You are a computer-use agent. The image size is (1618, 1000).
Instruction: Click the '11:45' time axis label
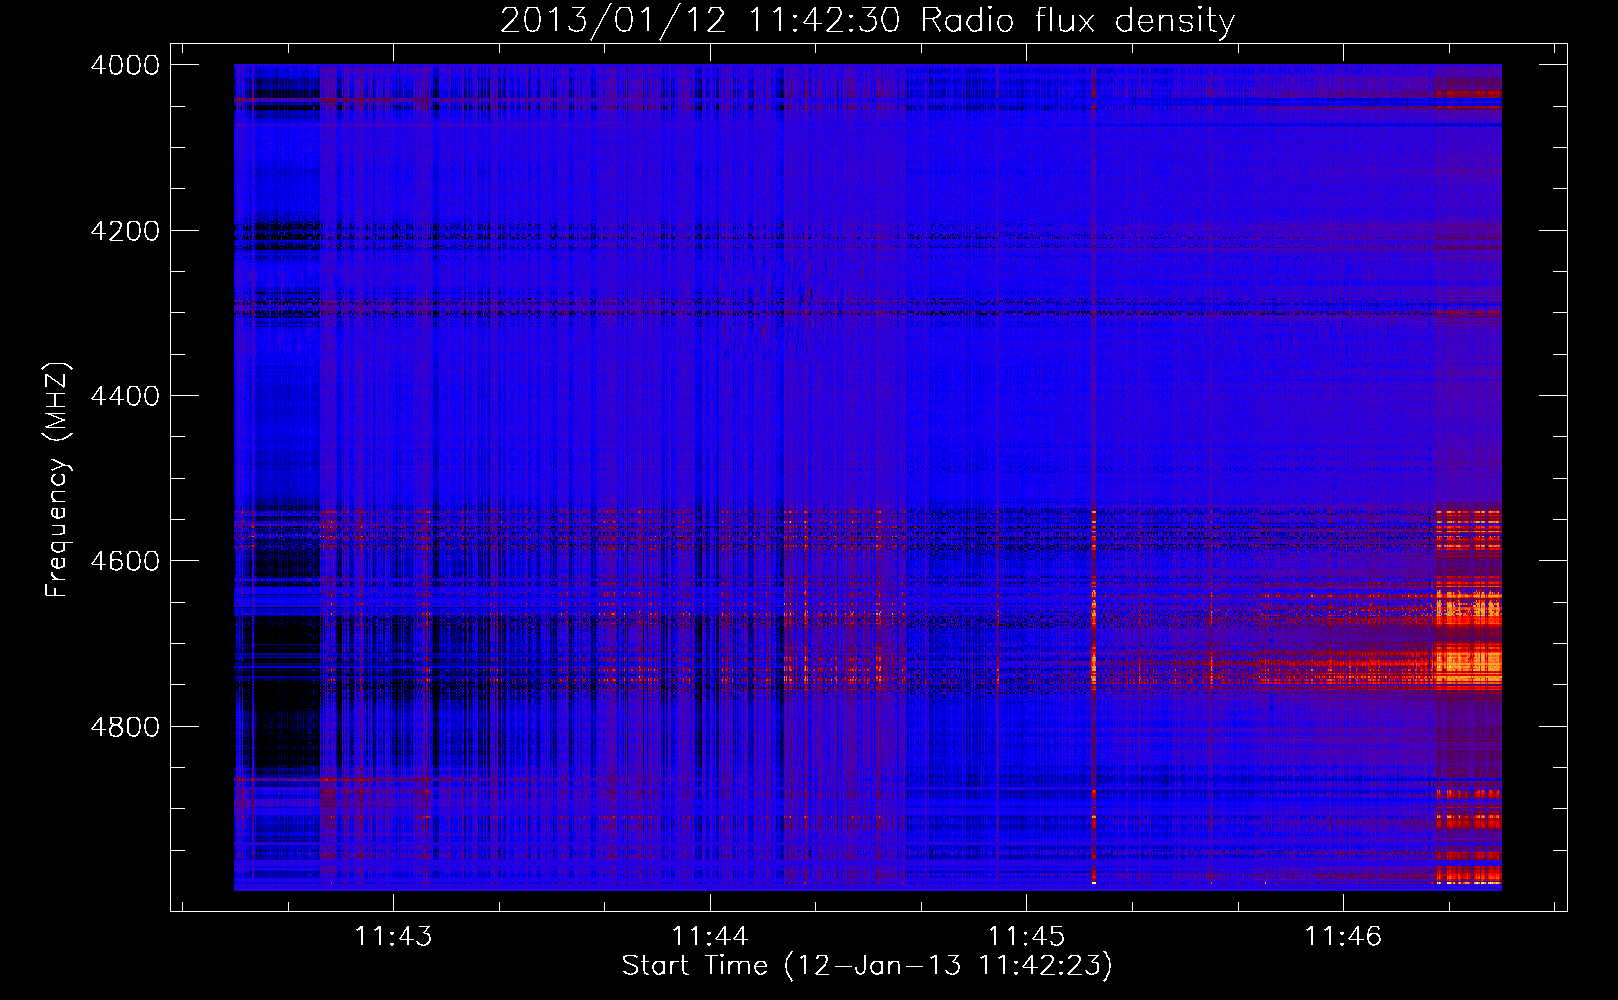tap(1026, 936)
